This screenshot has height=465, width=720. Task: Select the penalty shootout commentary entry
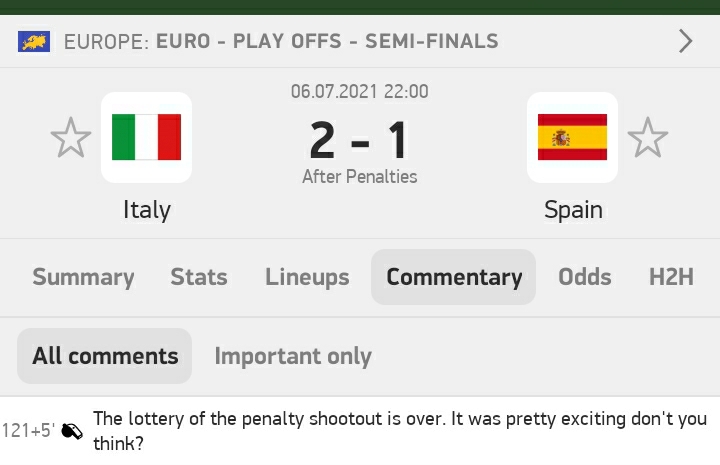click(360, 431)
